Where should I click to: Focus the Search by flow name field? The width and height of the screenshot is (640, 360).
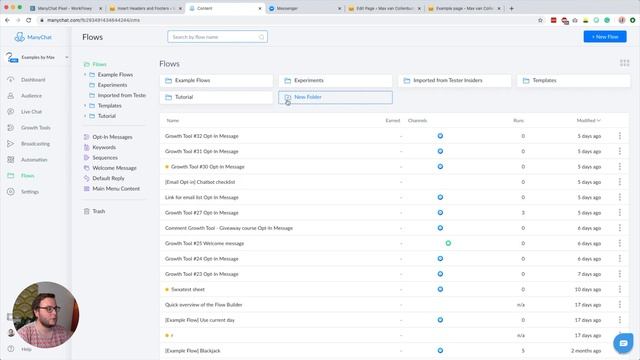tap(217, 37)
